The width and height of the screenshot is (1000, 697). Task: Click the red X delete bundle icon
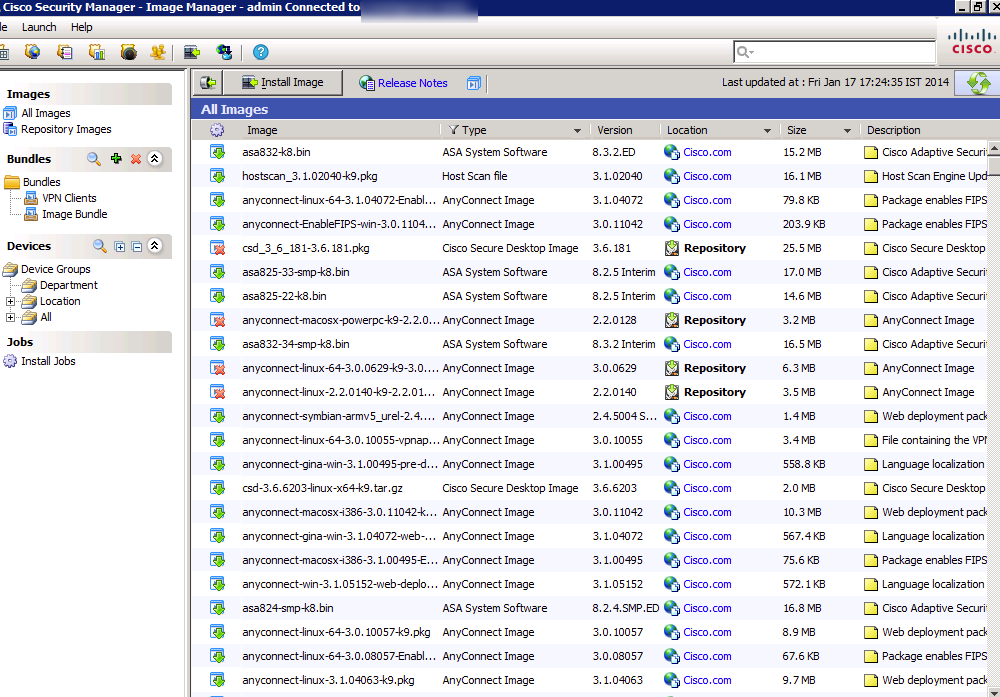(135, 159)
